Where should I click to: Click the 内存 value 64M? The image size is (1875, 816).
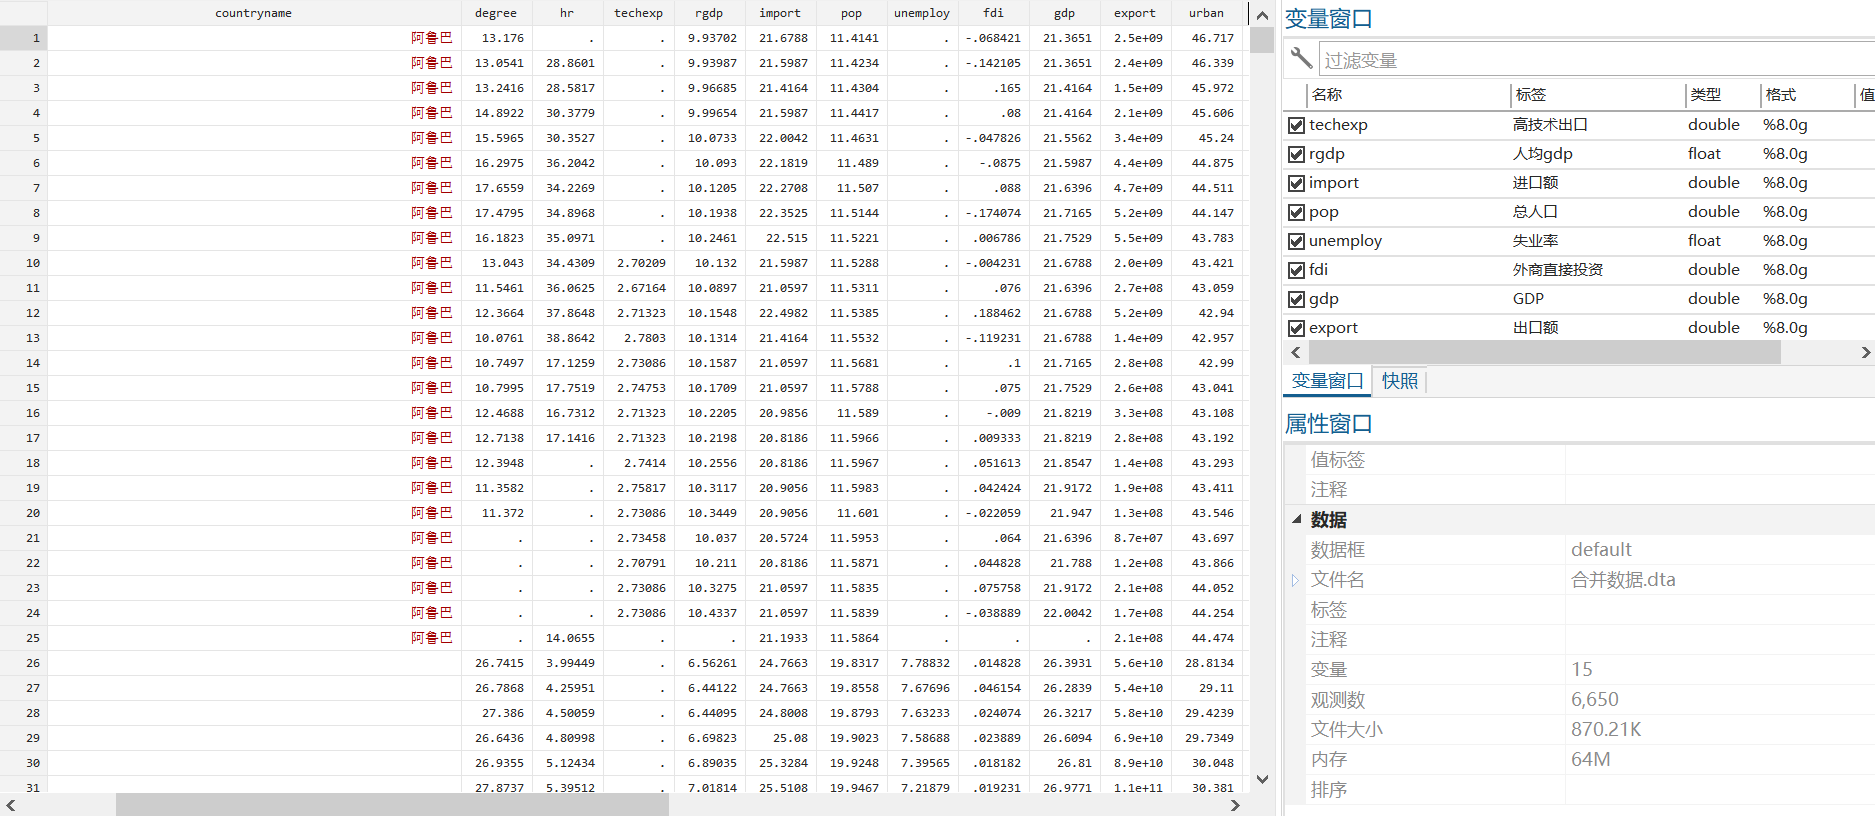click(x=1590, y=760)
